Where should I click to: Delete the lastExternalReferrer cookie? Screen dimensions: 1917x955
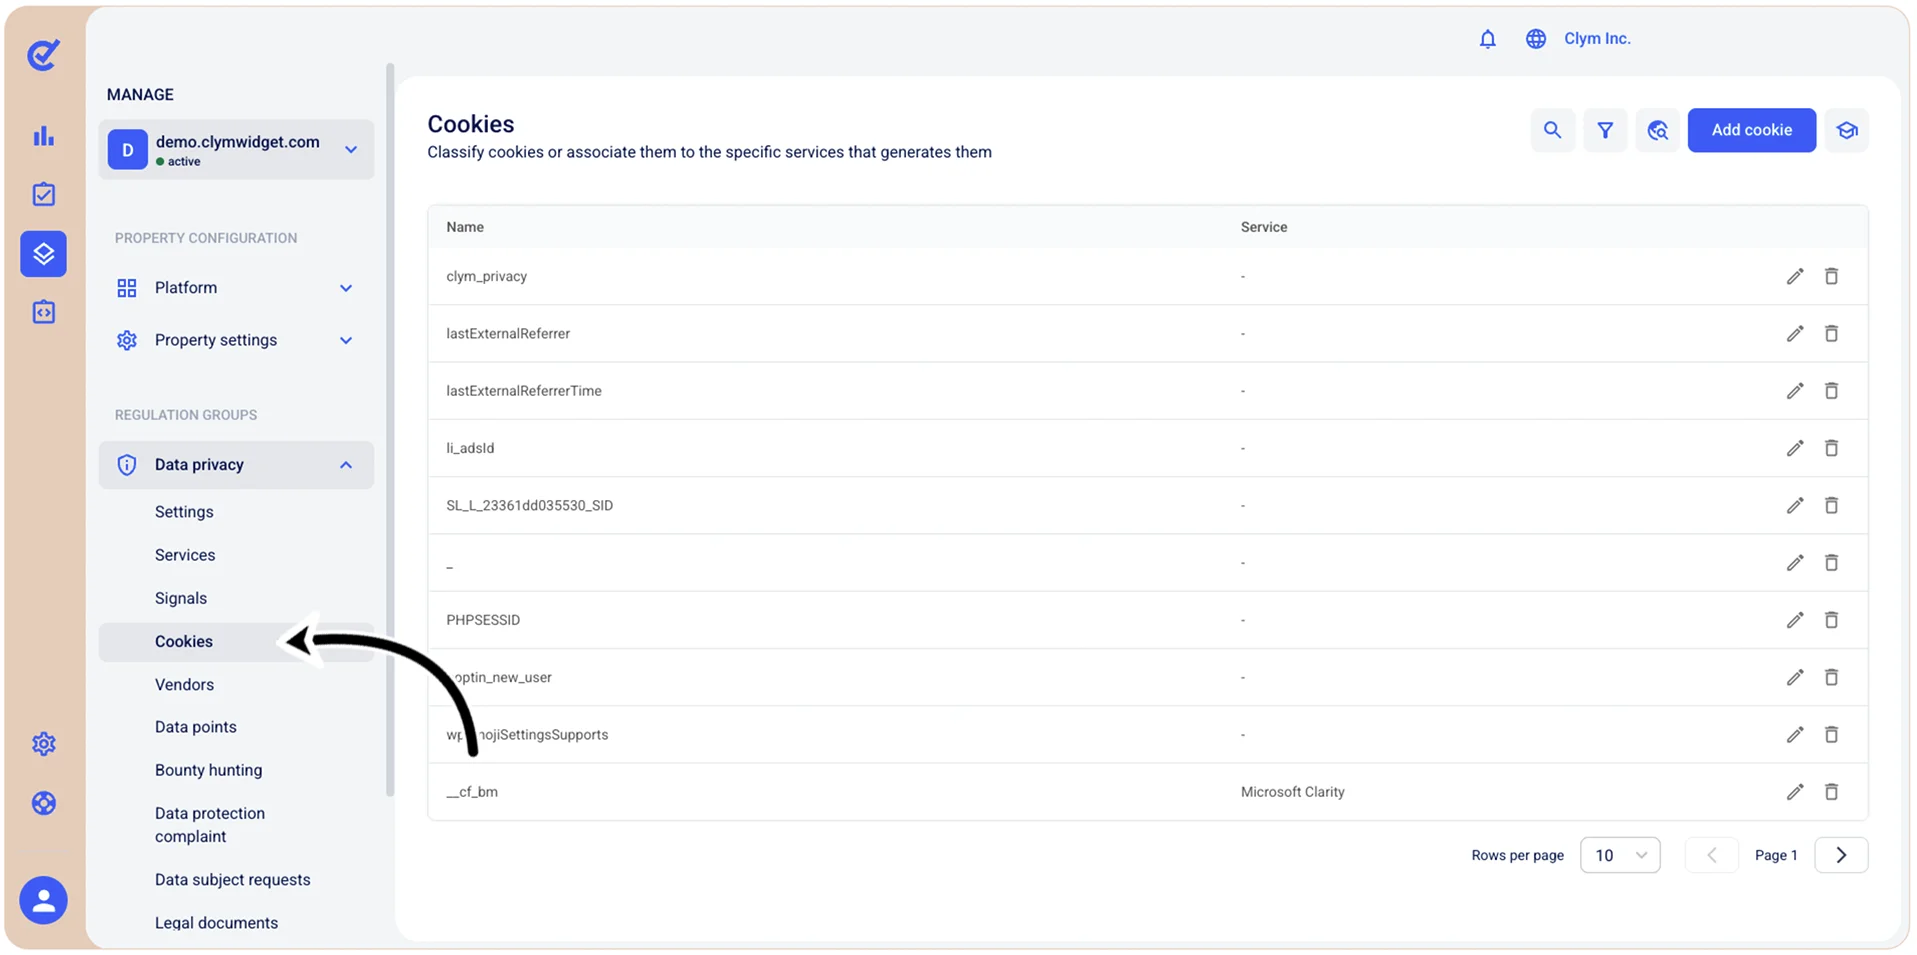coord(1831,333)
